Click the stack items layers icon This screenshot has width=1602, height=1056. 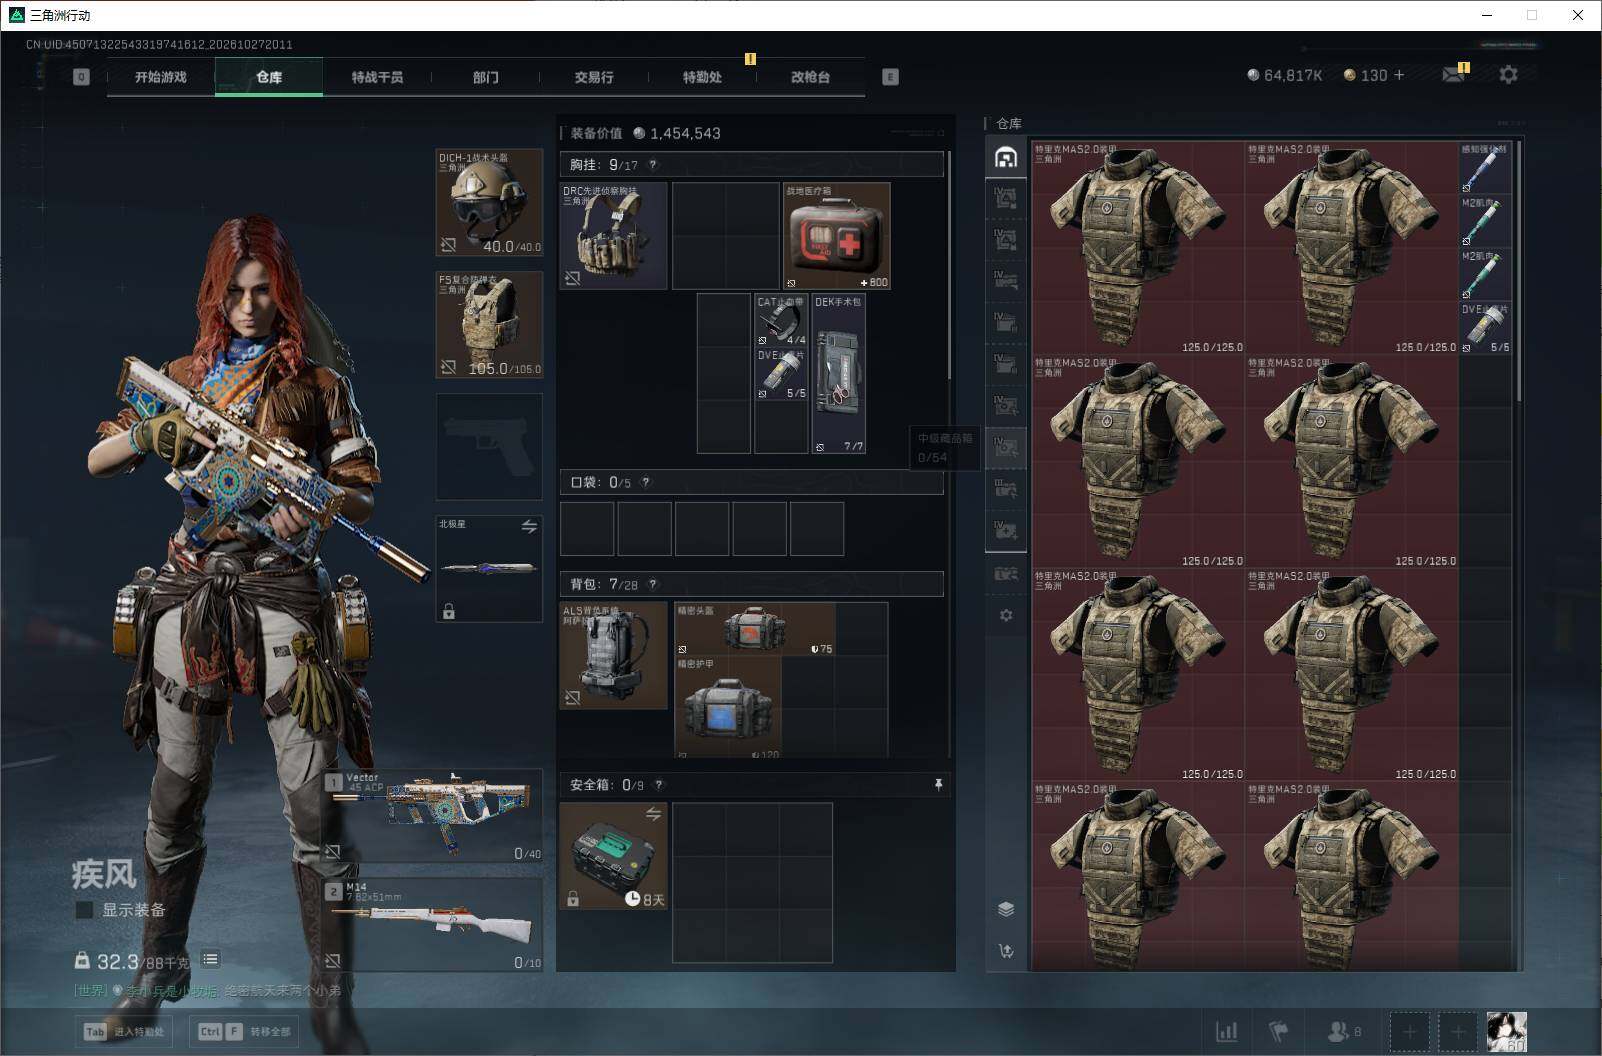[x=1006, y=909]
